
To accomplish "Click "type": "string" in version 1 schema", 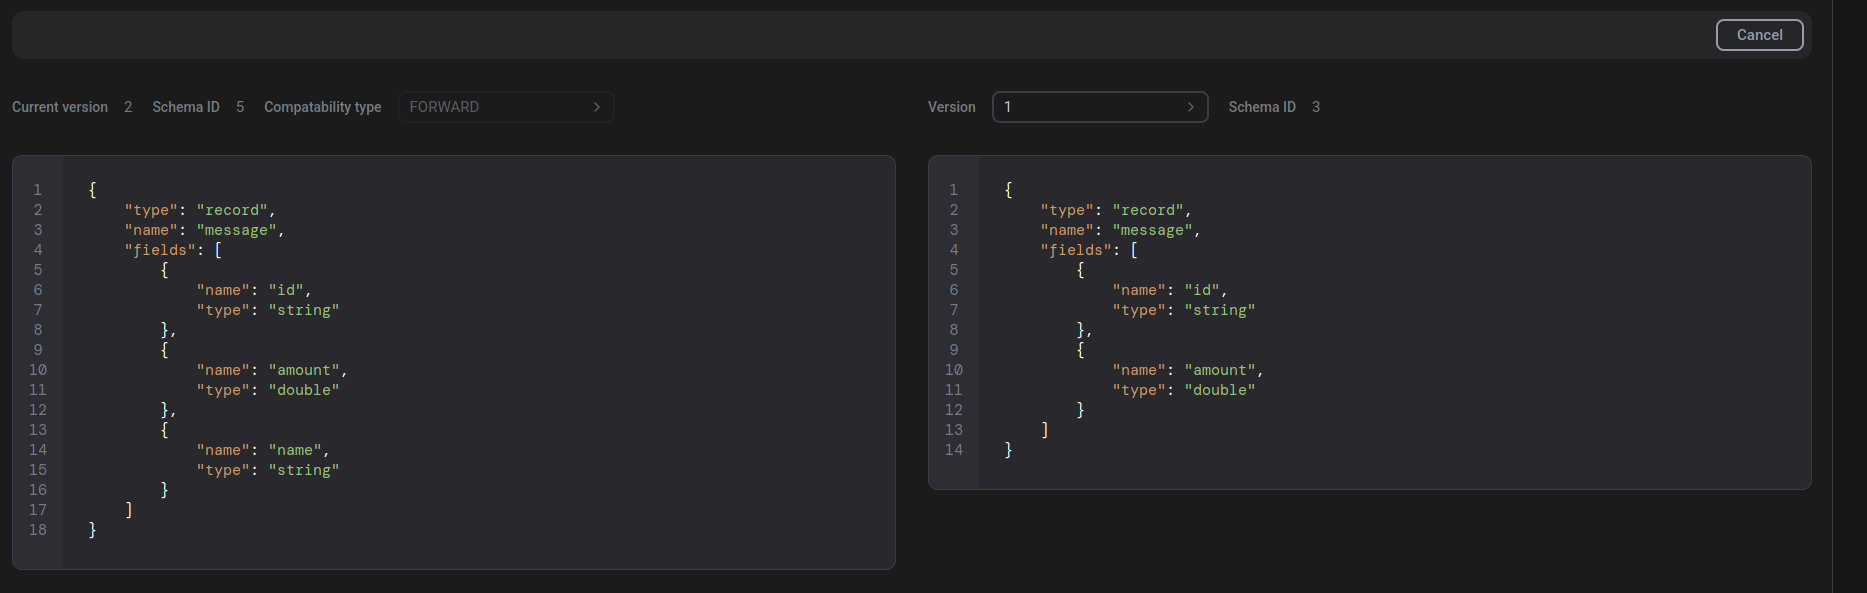I will tap(1184, 310).
